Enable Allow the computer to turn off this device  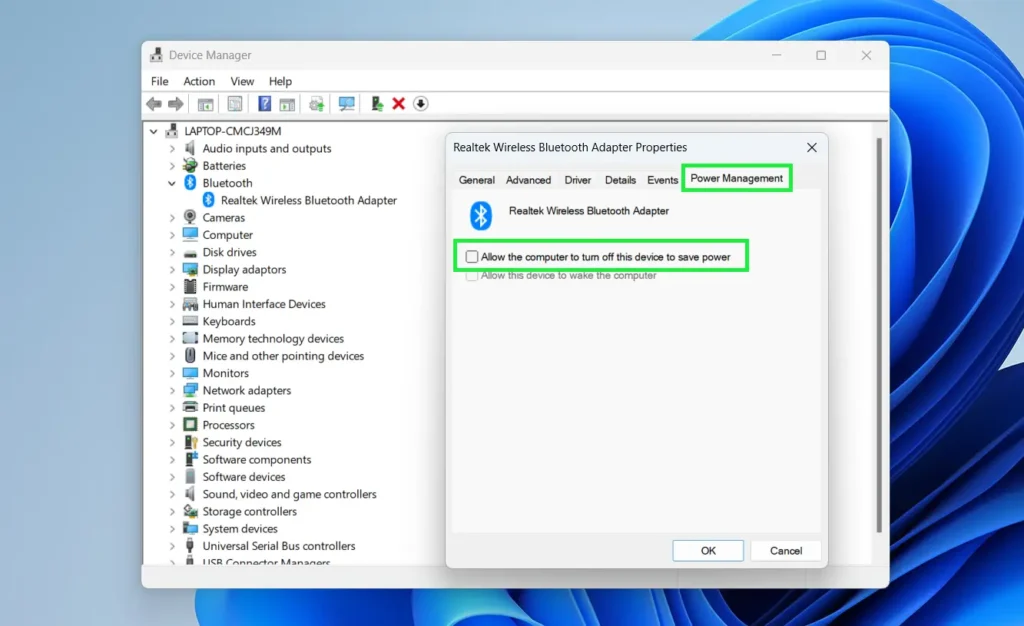coord(471,256)
